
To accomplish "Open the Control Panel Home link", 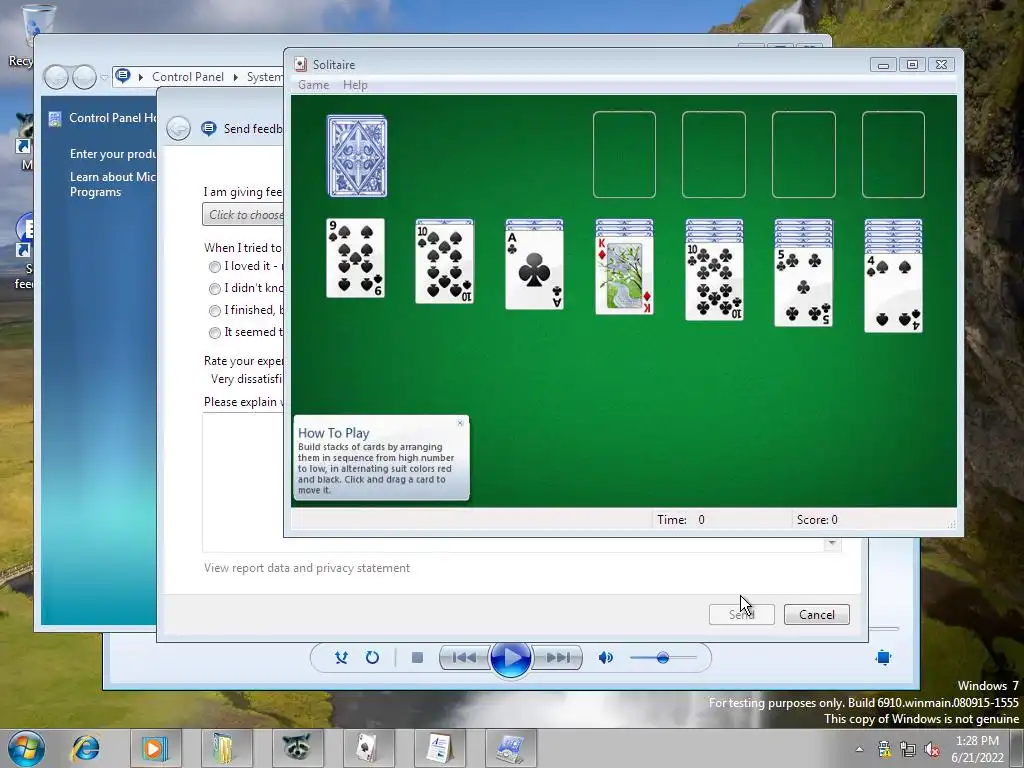I will click(x=112, y=118).
